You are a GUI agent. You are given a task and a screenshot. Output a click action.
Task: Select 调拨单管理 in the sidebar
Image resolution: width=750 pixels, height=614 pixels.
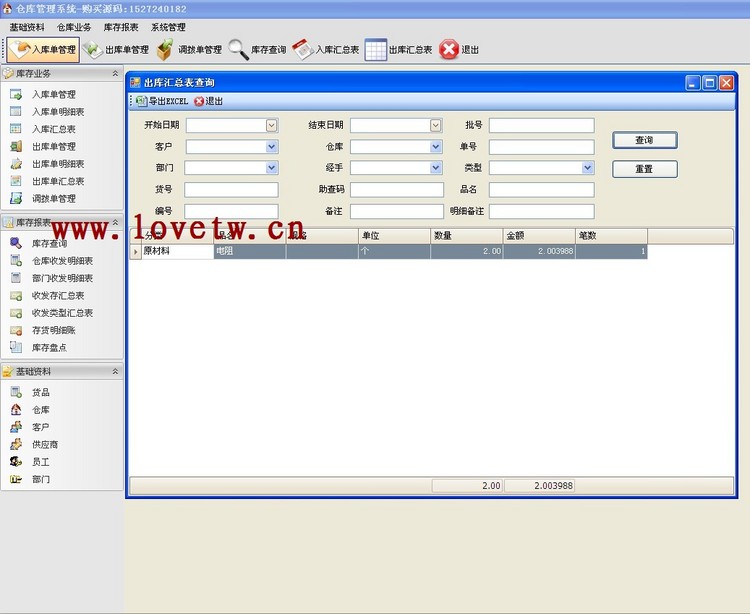[x=54, y=198]
